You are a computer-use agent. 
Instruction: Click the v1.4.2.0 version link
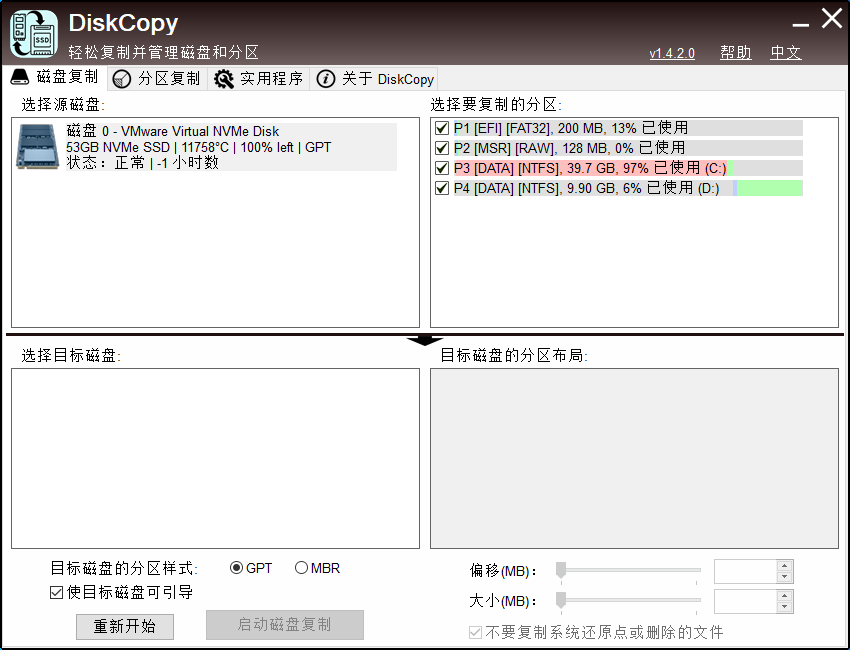tap(672, 54)
